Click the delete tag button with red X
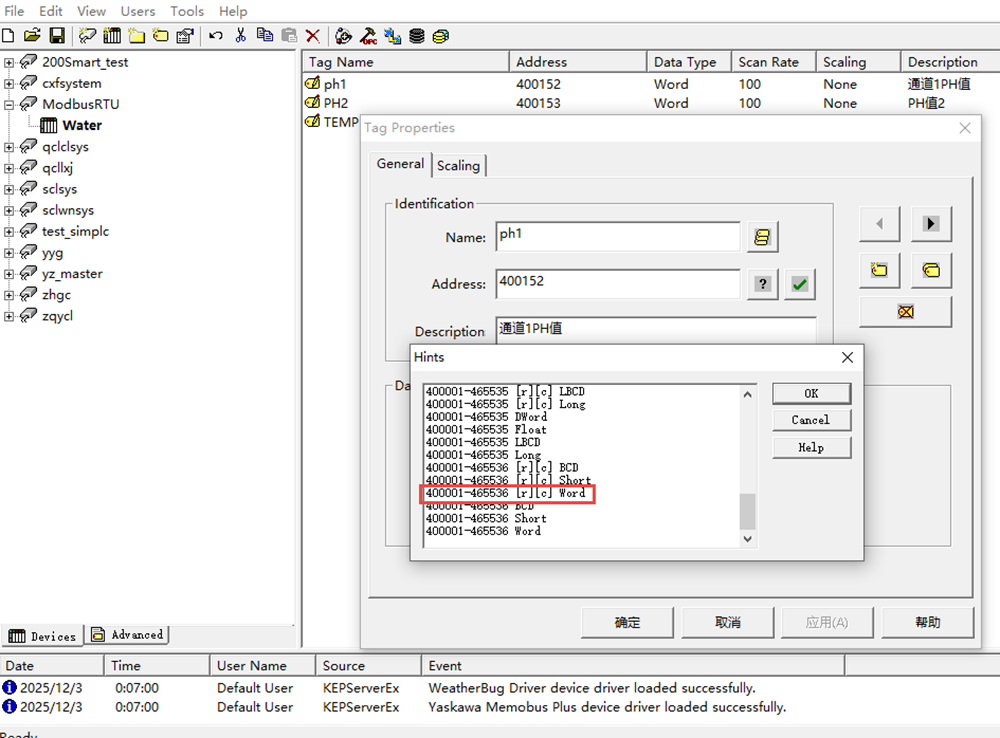 pos(905,312)
